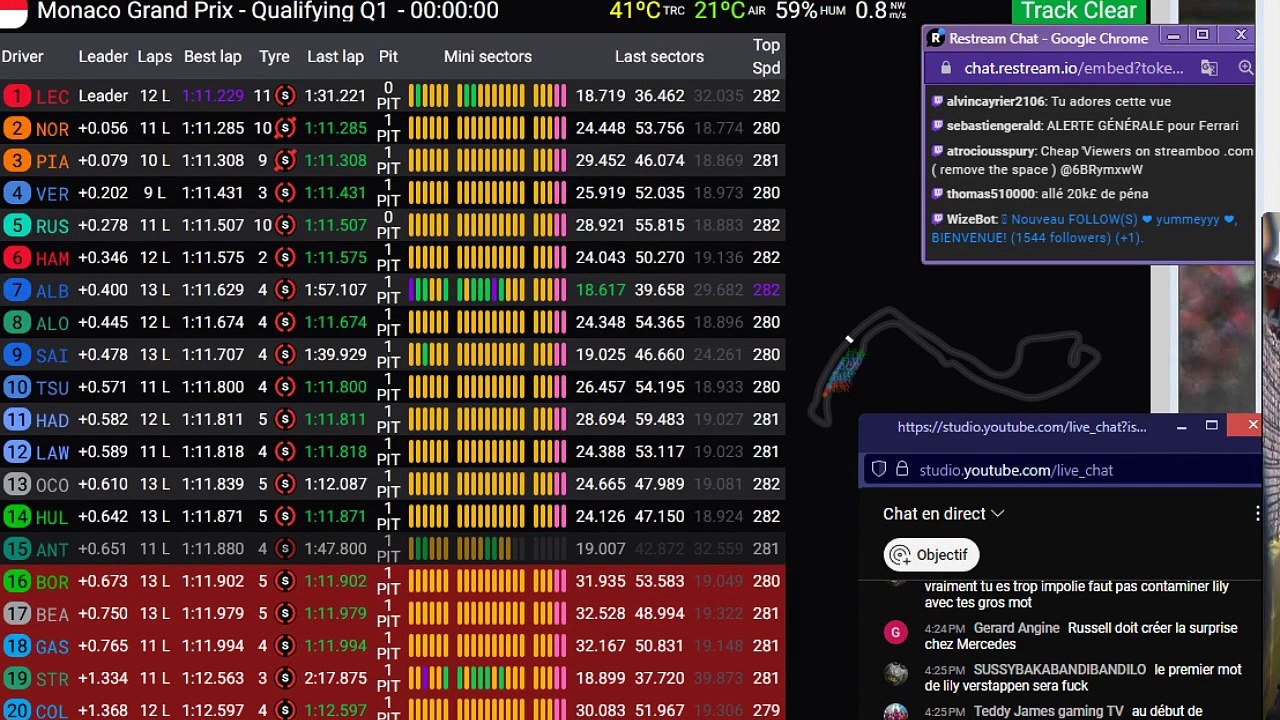Click the Monaco Grand Prix Qualifying Q1 title
The height and width of the screenshot is (720, 1280).
click(268, 11)
